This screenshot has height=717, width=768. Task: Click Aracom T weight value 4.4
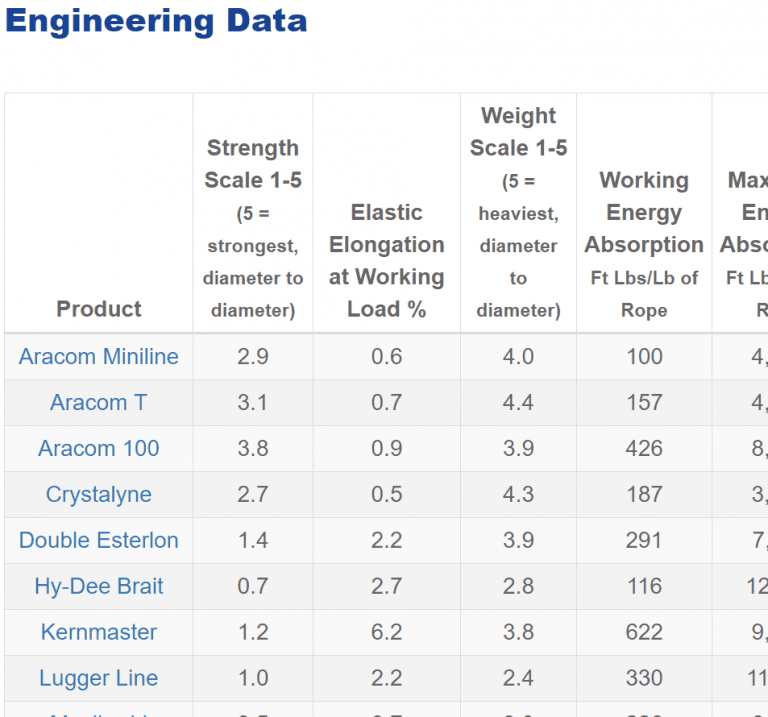click(x=518, y=403)
